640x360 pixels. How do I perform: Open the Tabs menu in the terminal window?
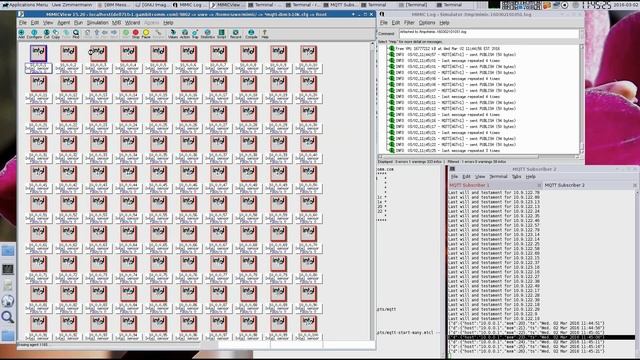coord(516,177)
